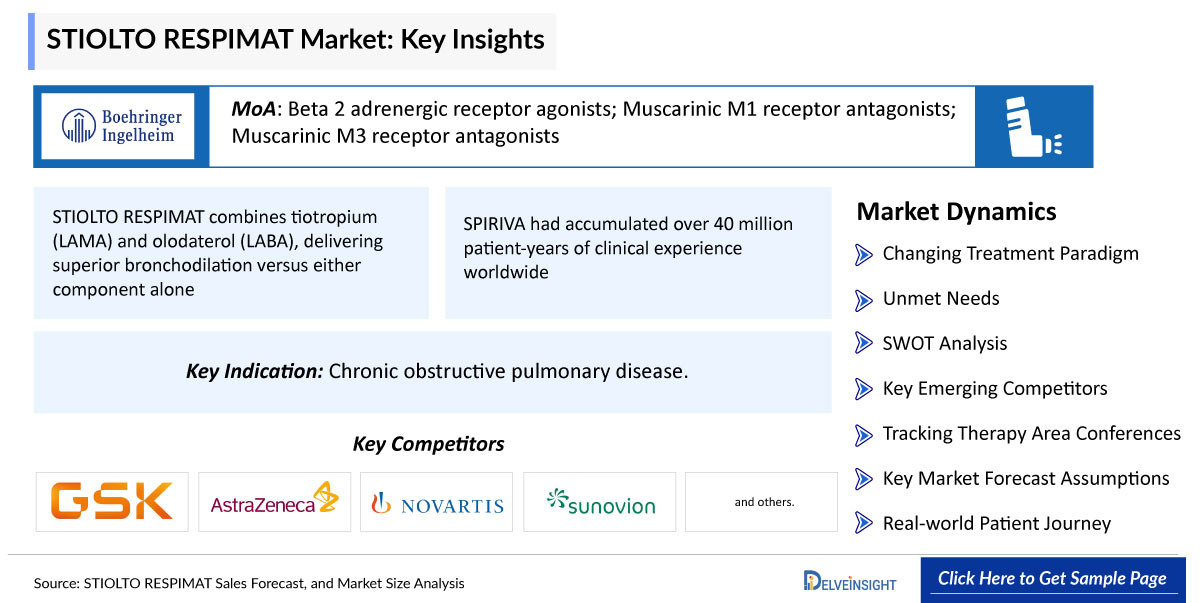Click the Key Indication panel
1200x603 pixels.
[433, 372]
